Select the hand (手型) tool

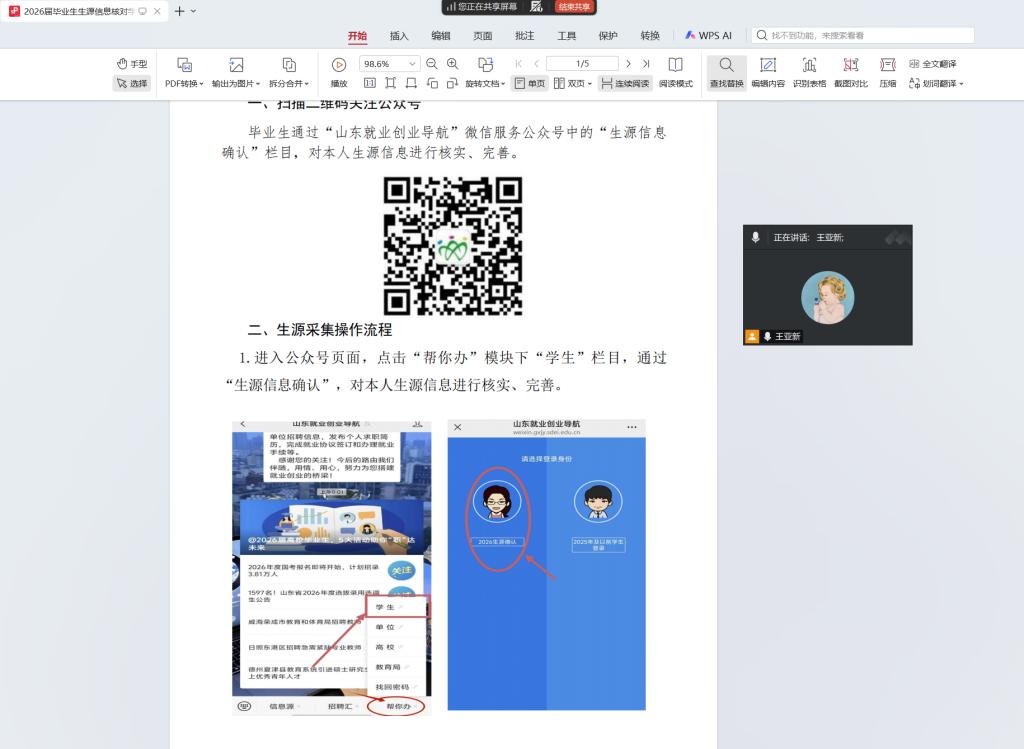click(132, 63)
